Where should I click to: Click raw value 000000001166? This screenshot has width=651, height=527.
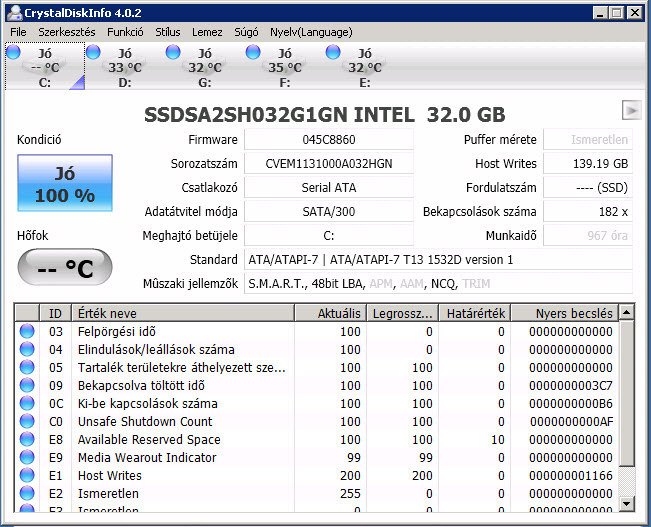pos(571,476)
